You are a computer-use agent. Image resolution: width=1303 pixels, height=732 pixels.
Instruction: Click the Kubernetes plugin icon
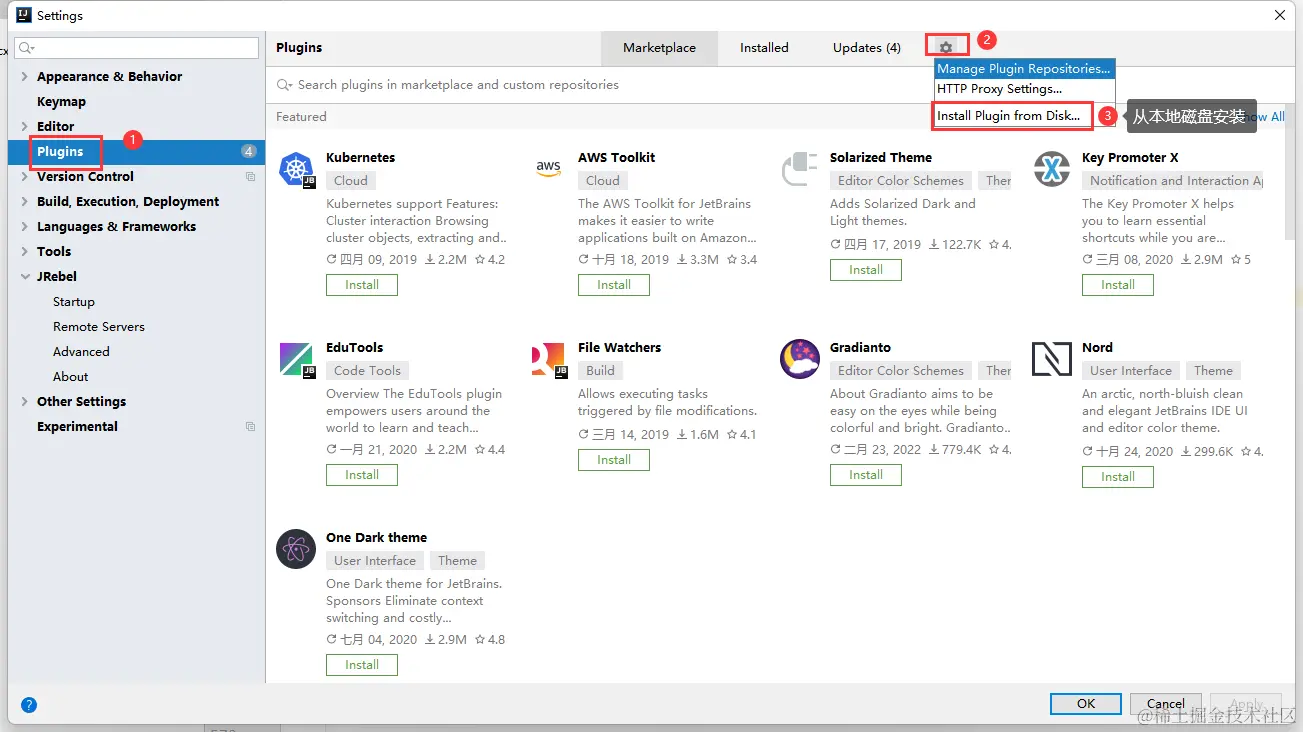pyautogui.click(x=297, y=169)
